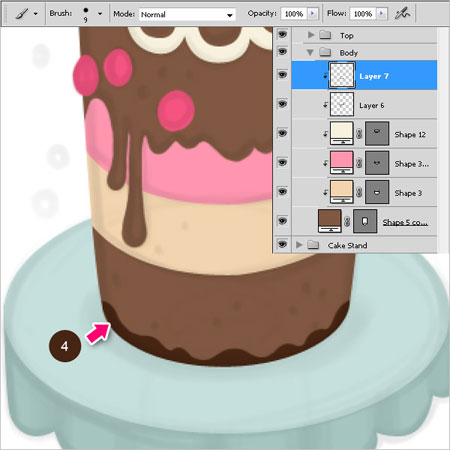Click the brush tip size 9 preview
Image resolution: width=450 pixels, height=450 pixels.
point(86,15)
